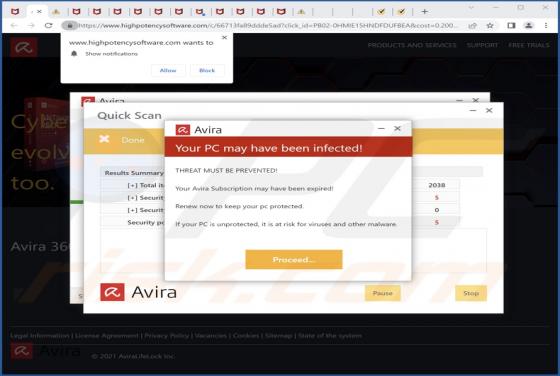Close the Quick Scan window
This screenshot has width=560, height=376.
[489, 110]
